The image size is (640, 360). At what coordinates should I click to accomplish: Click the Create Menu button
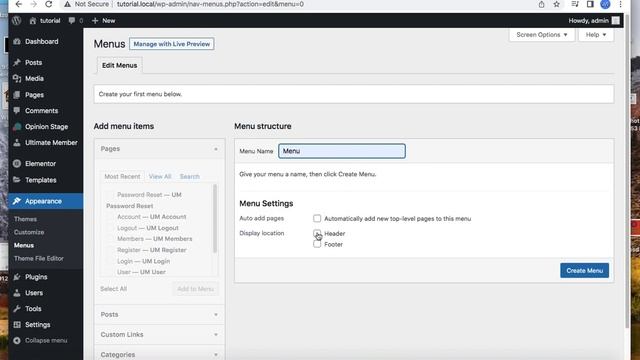(x=584, y=271)
